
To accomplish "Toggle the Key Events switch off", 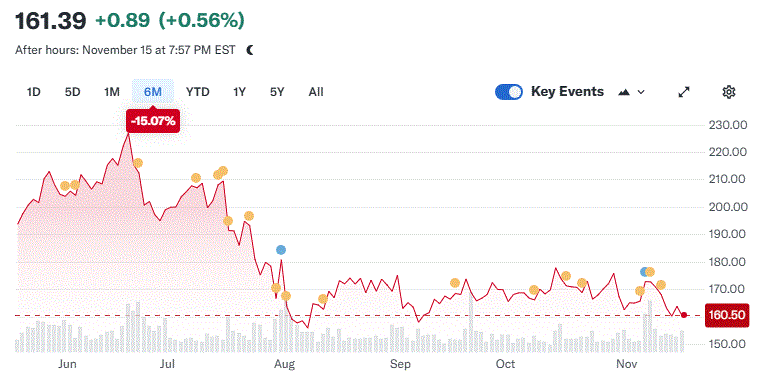I will pyautogui.click(x=509, y=92).
